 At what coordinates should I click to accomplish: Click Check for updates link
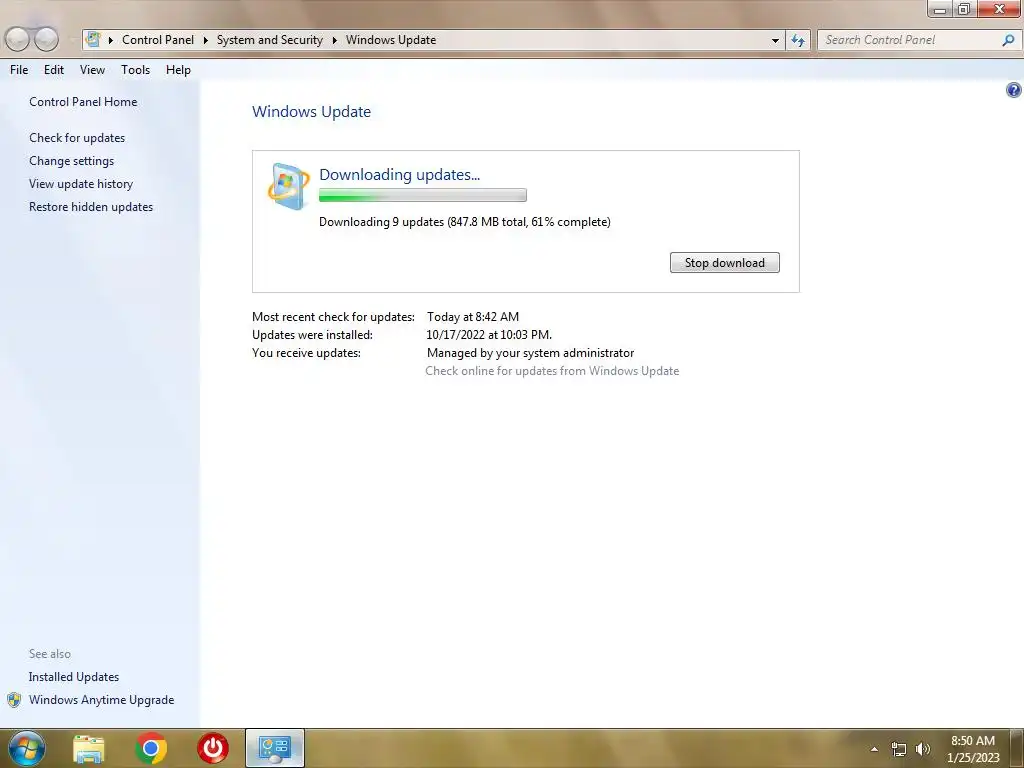[x=77, y=138]
